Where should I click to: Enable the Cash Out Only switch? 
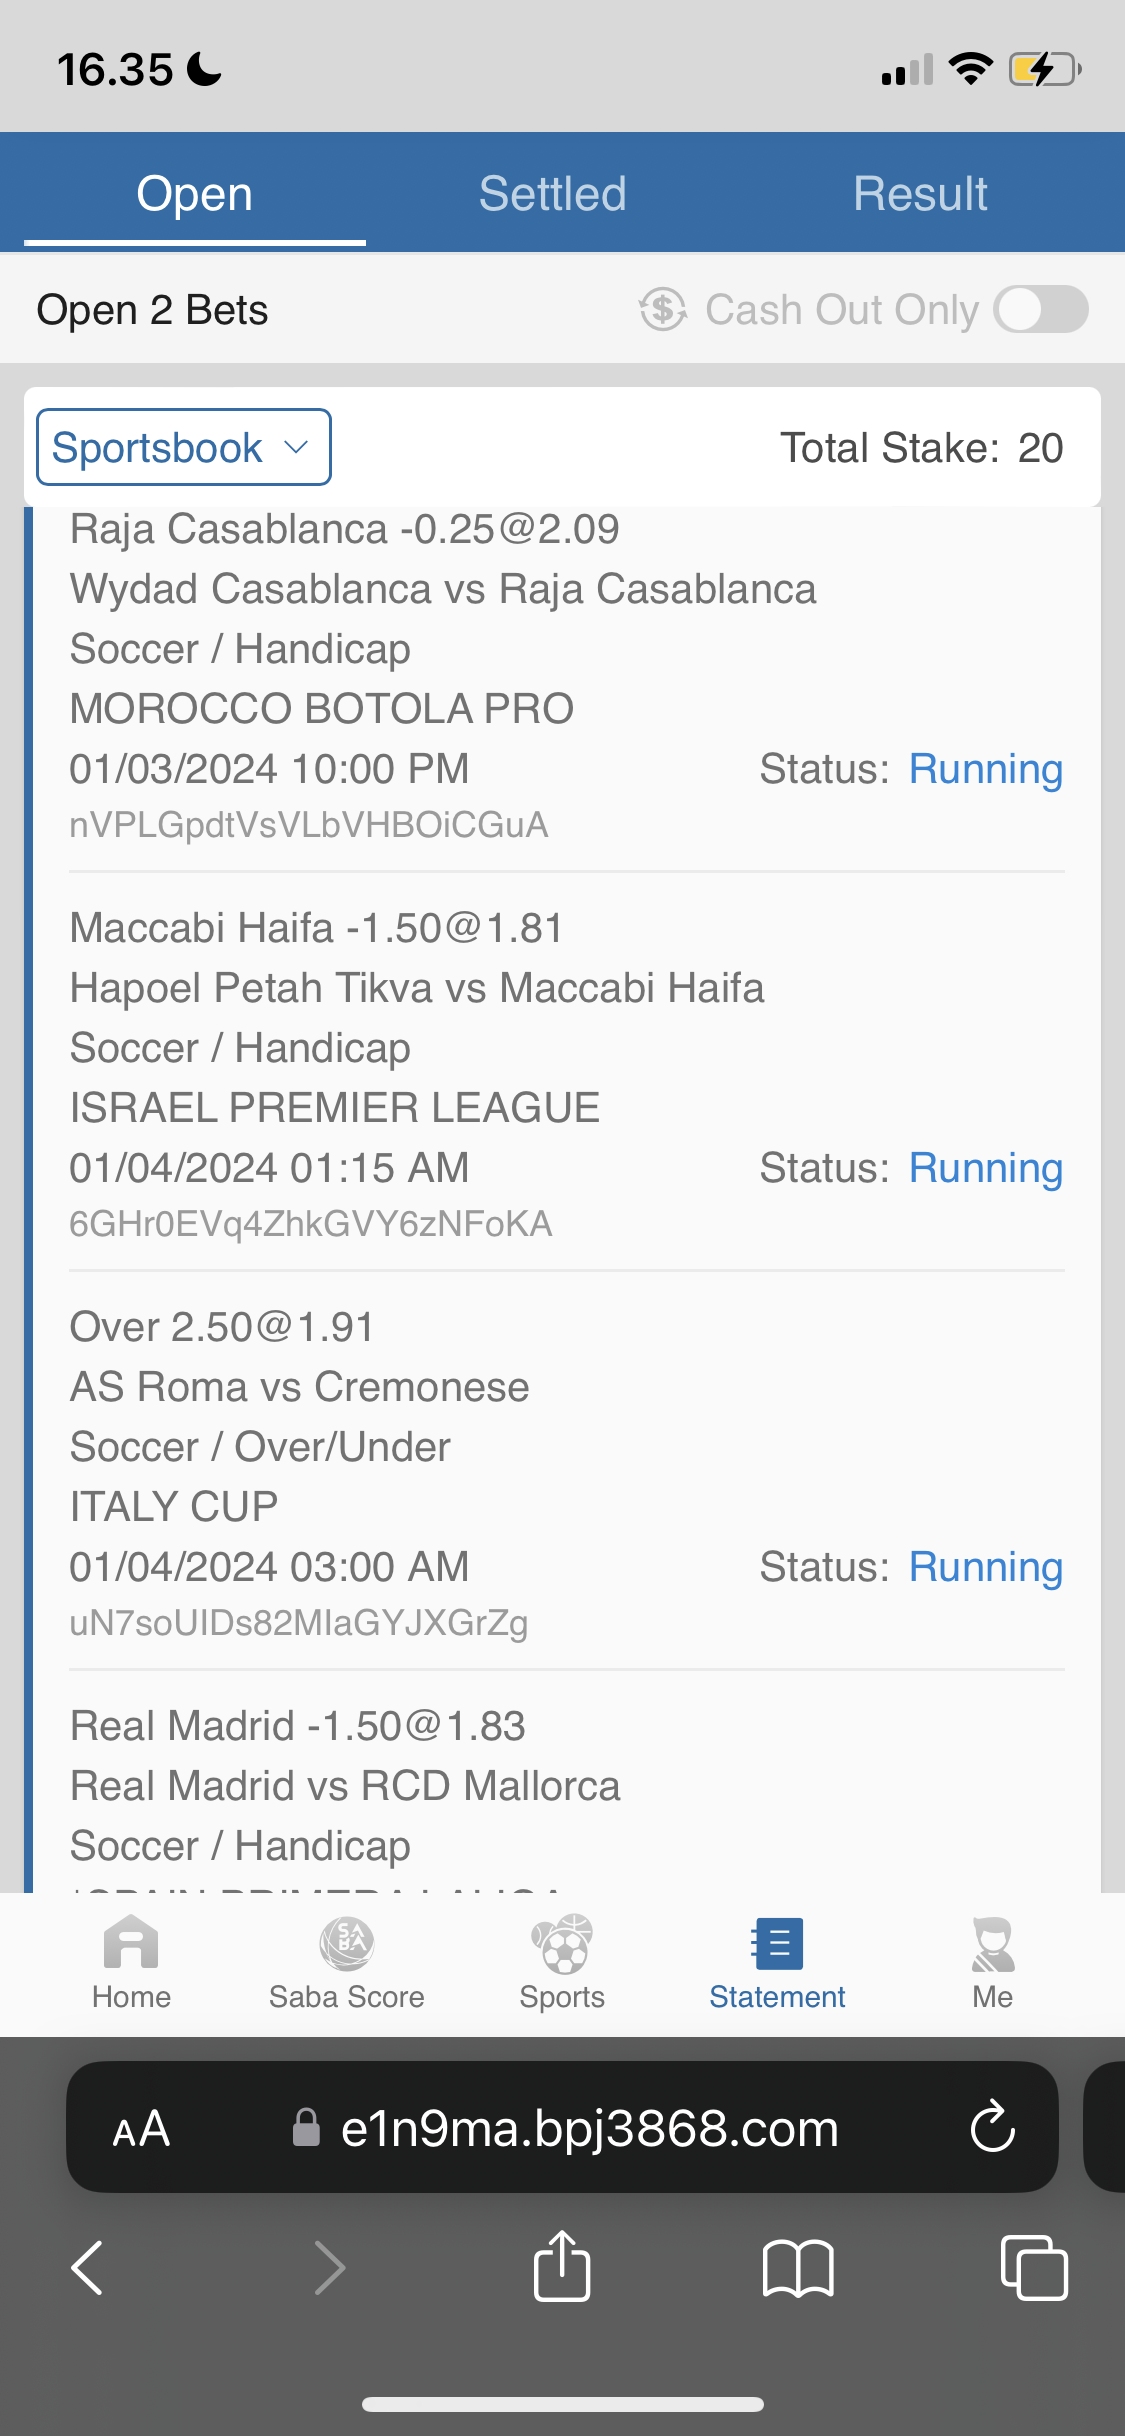(x=1041, y=309)
